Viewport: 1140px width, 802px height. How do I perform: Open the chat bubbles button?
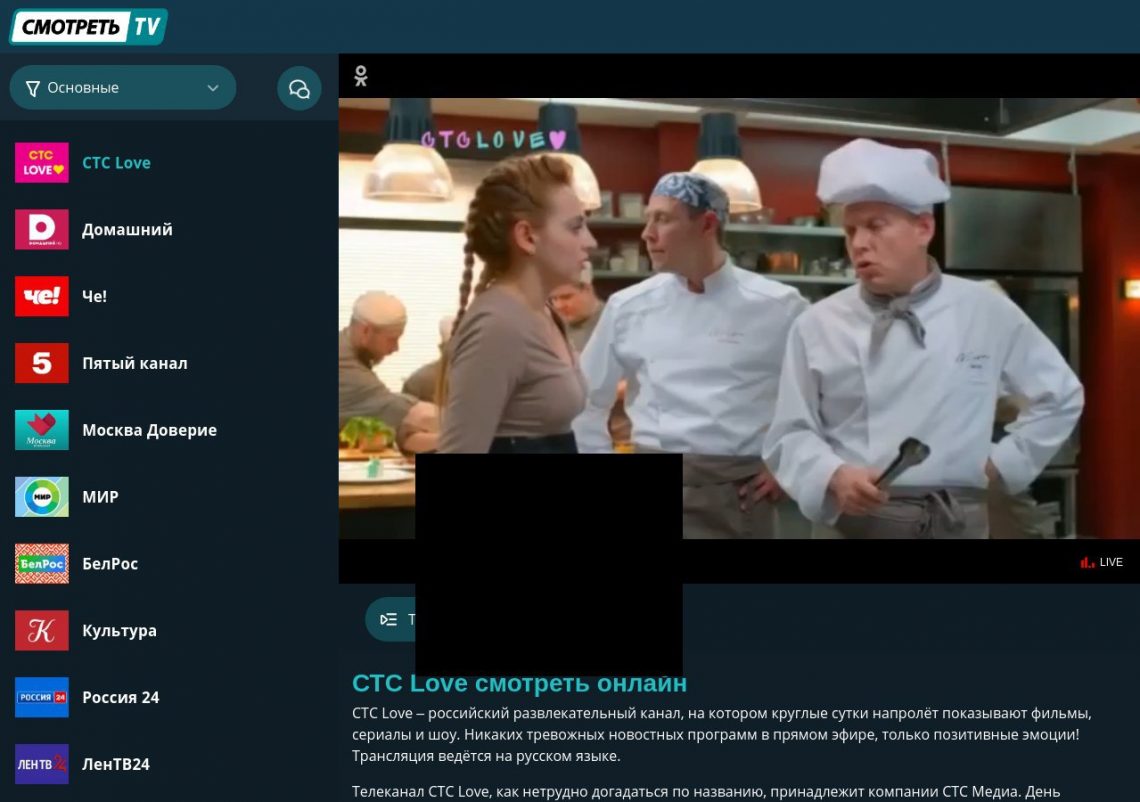[x=299, y=89]
